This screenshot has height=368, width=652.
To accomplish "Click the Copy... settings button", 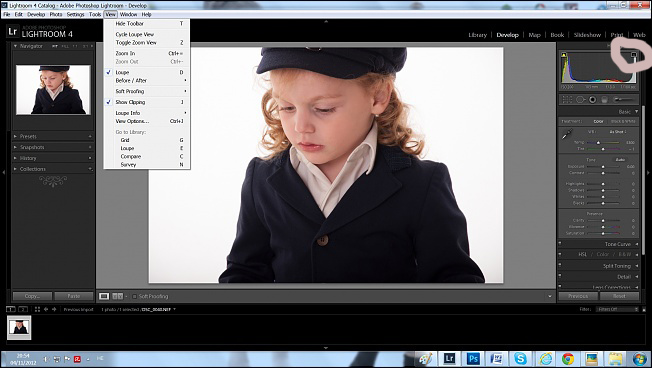I will 32,296.
